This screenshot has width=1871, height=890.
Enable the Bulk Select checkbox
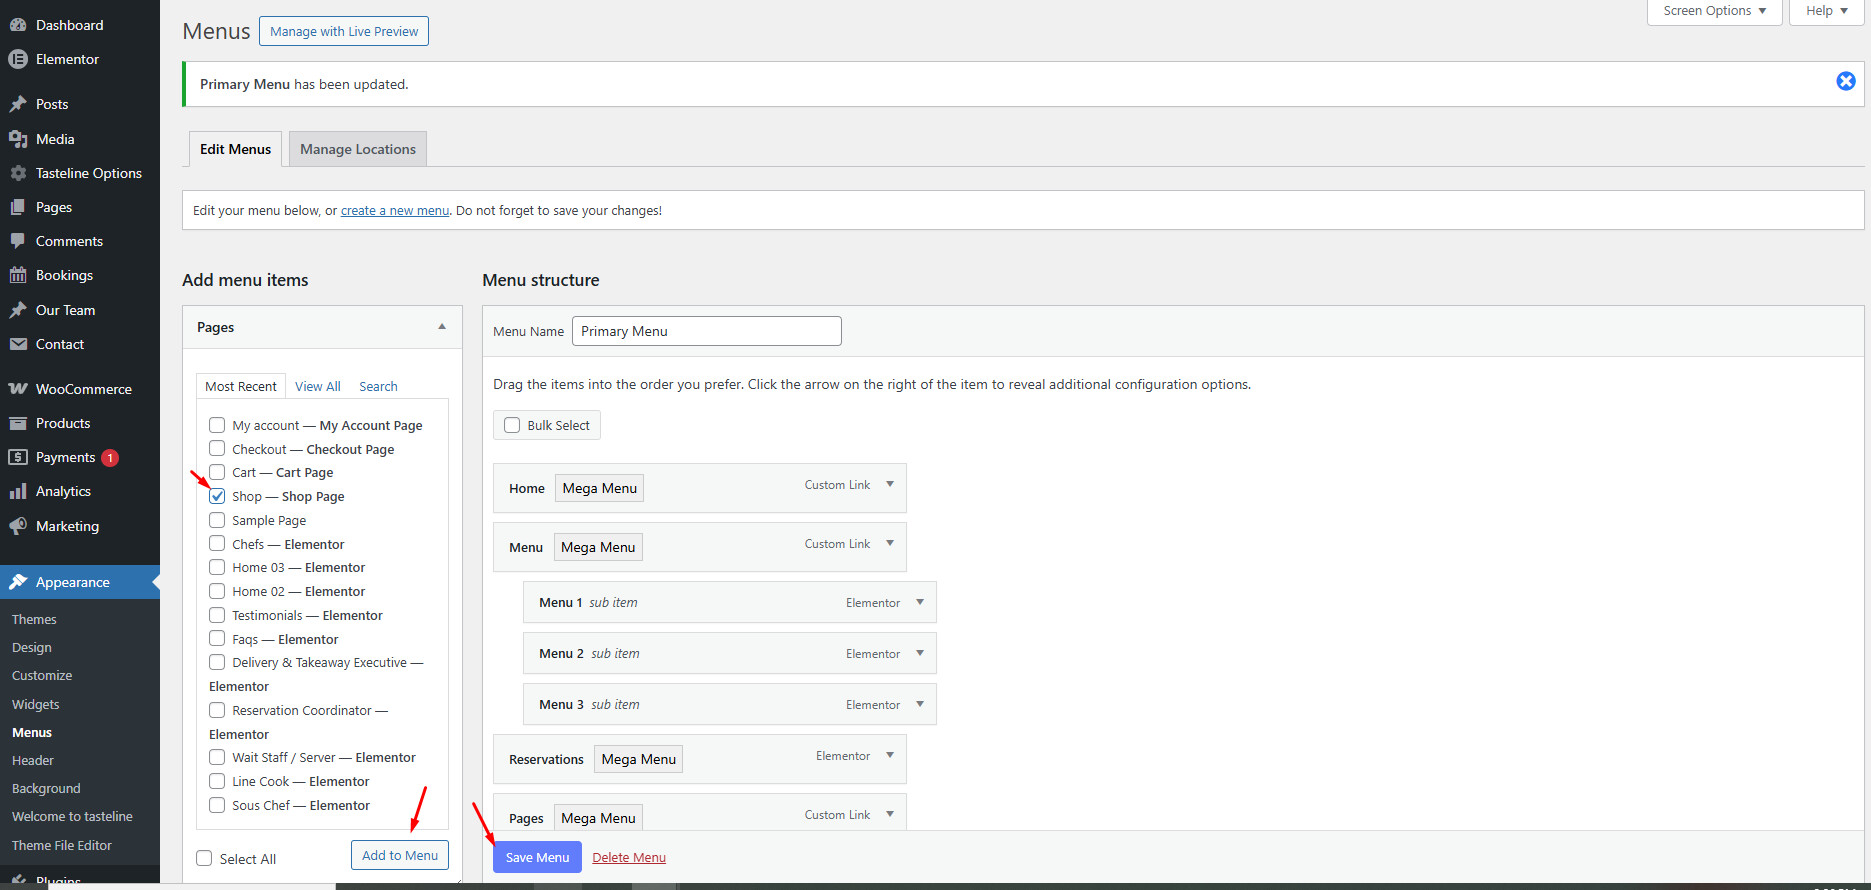(x=512, y=425)
